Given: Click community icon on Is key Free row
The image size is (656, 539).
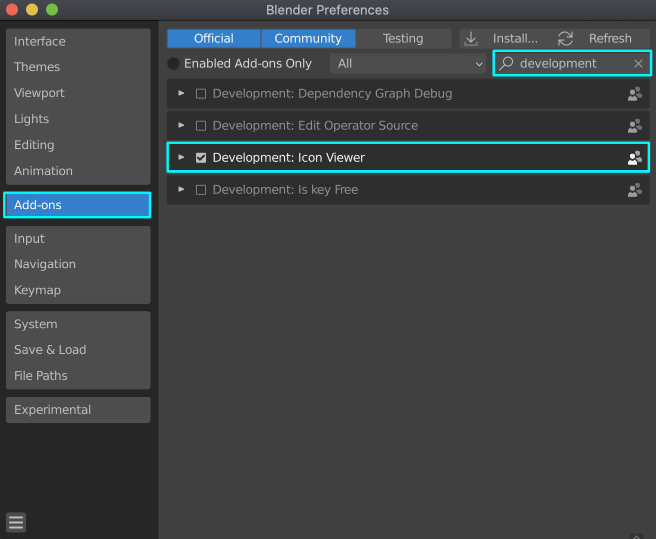Looking at the screenshot, I should (x=635, y=190).
